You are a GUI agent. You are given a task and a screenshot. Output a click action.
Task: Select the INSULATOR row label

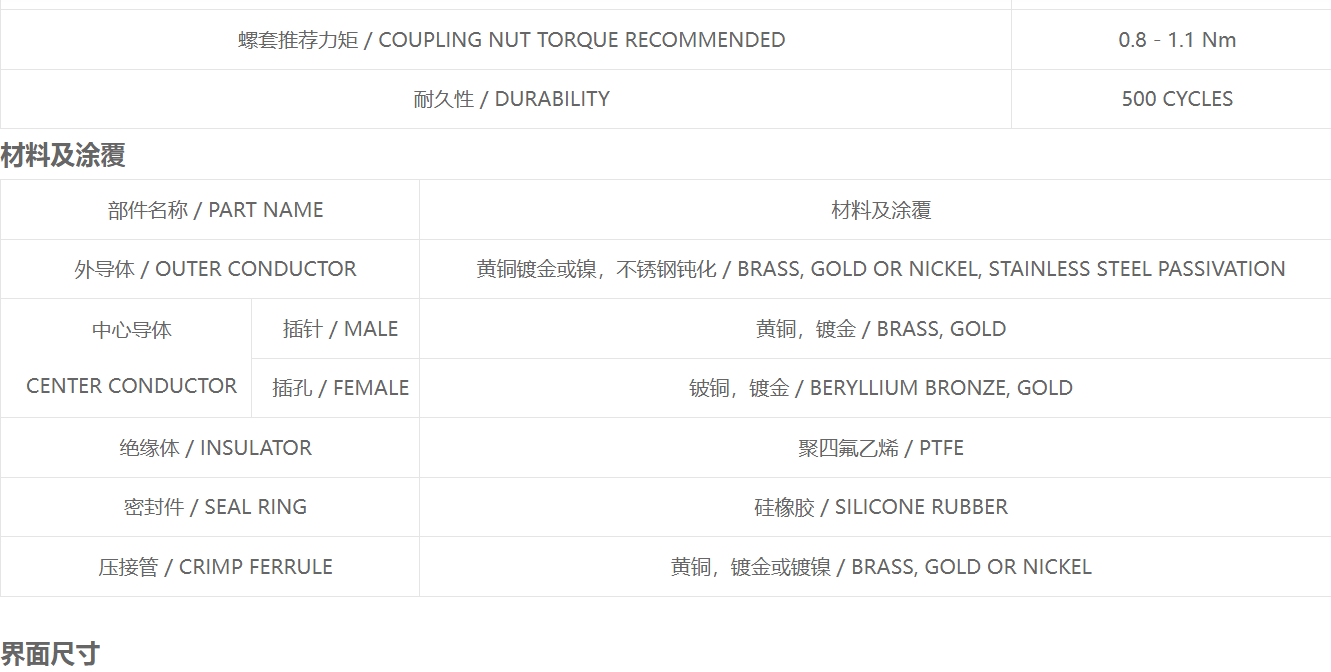210,448
